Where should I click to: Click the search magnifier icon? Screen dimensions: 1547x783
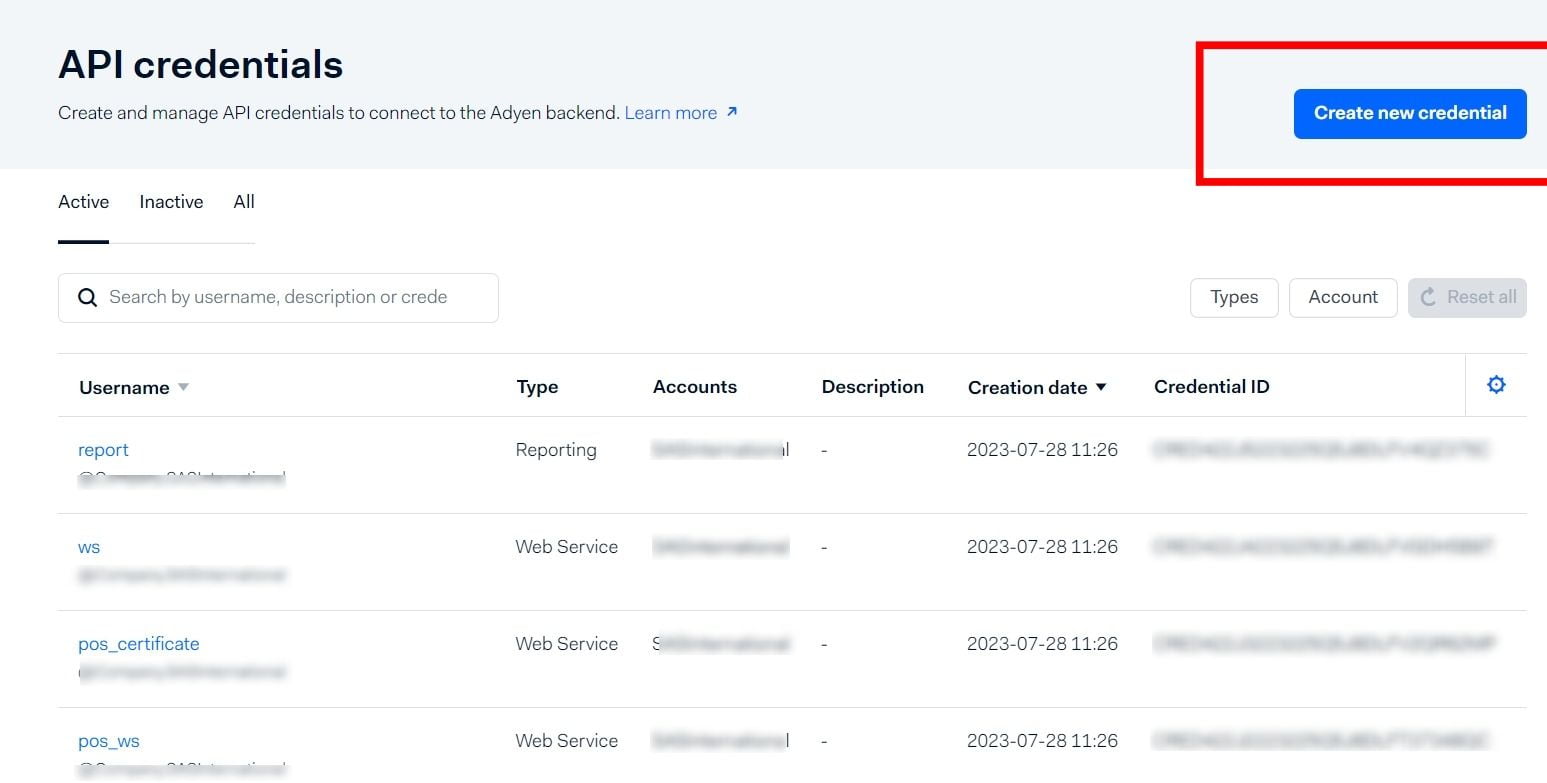(87, 297)
